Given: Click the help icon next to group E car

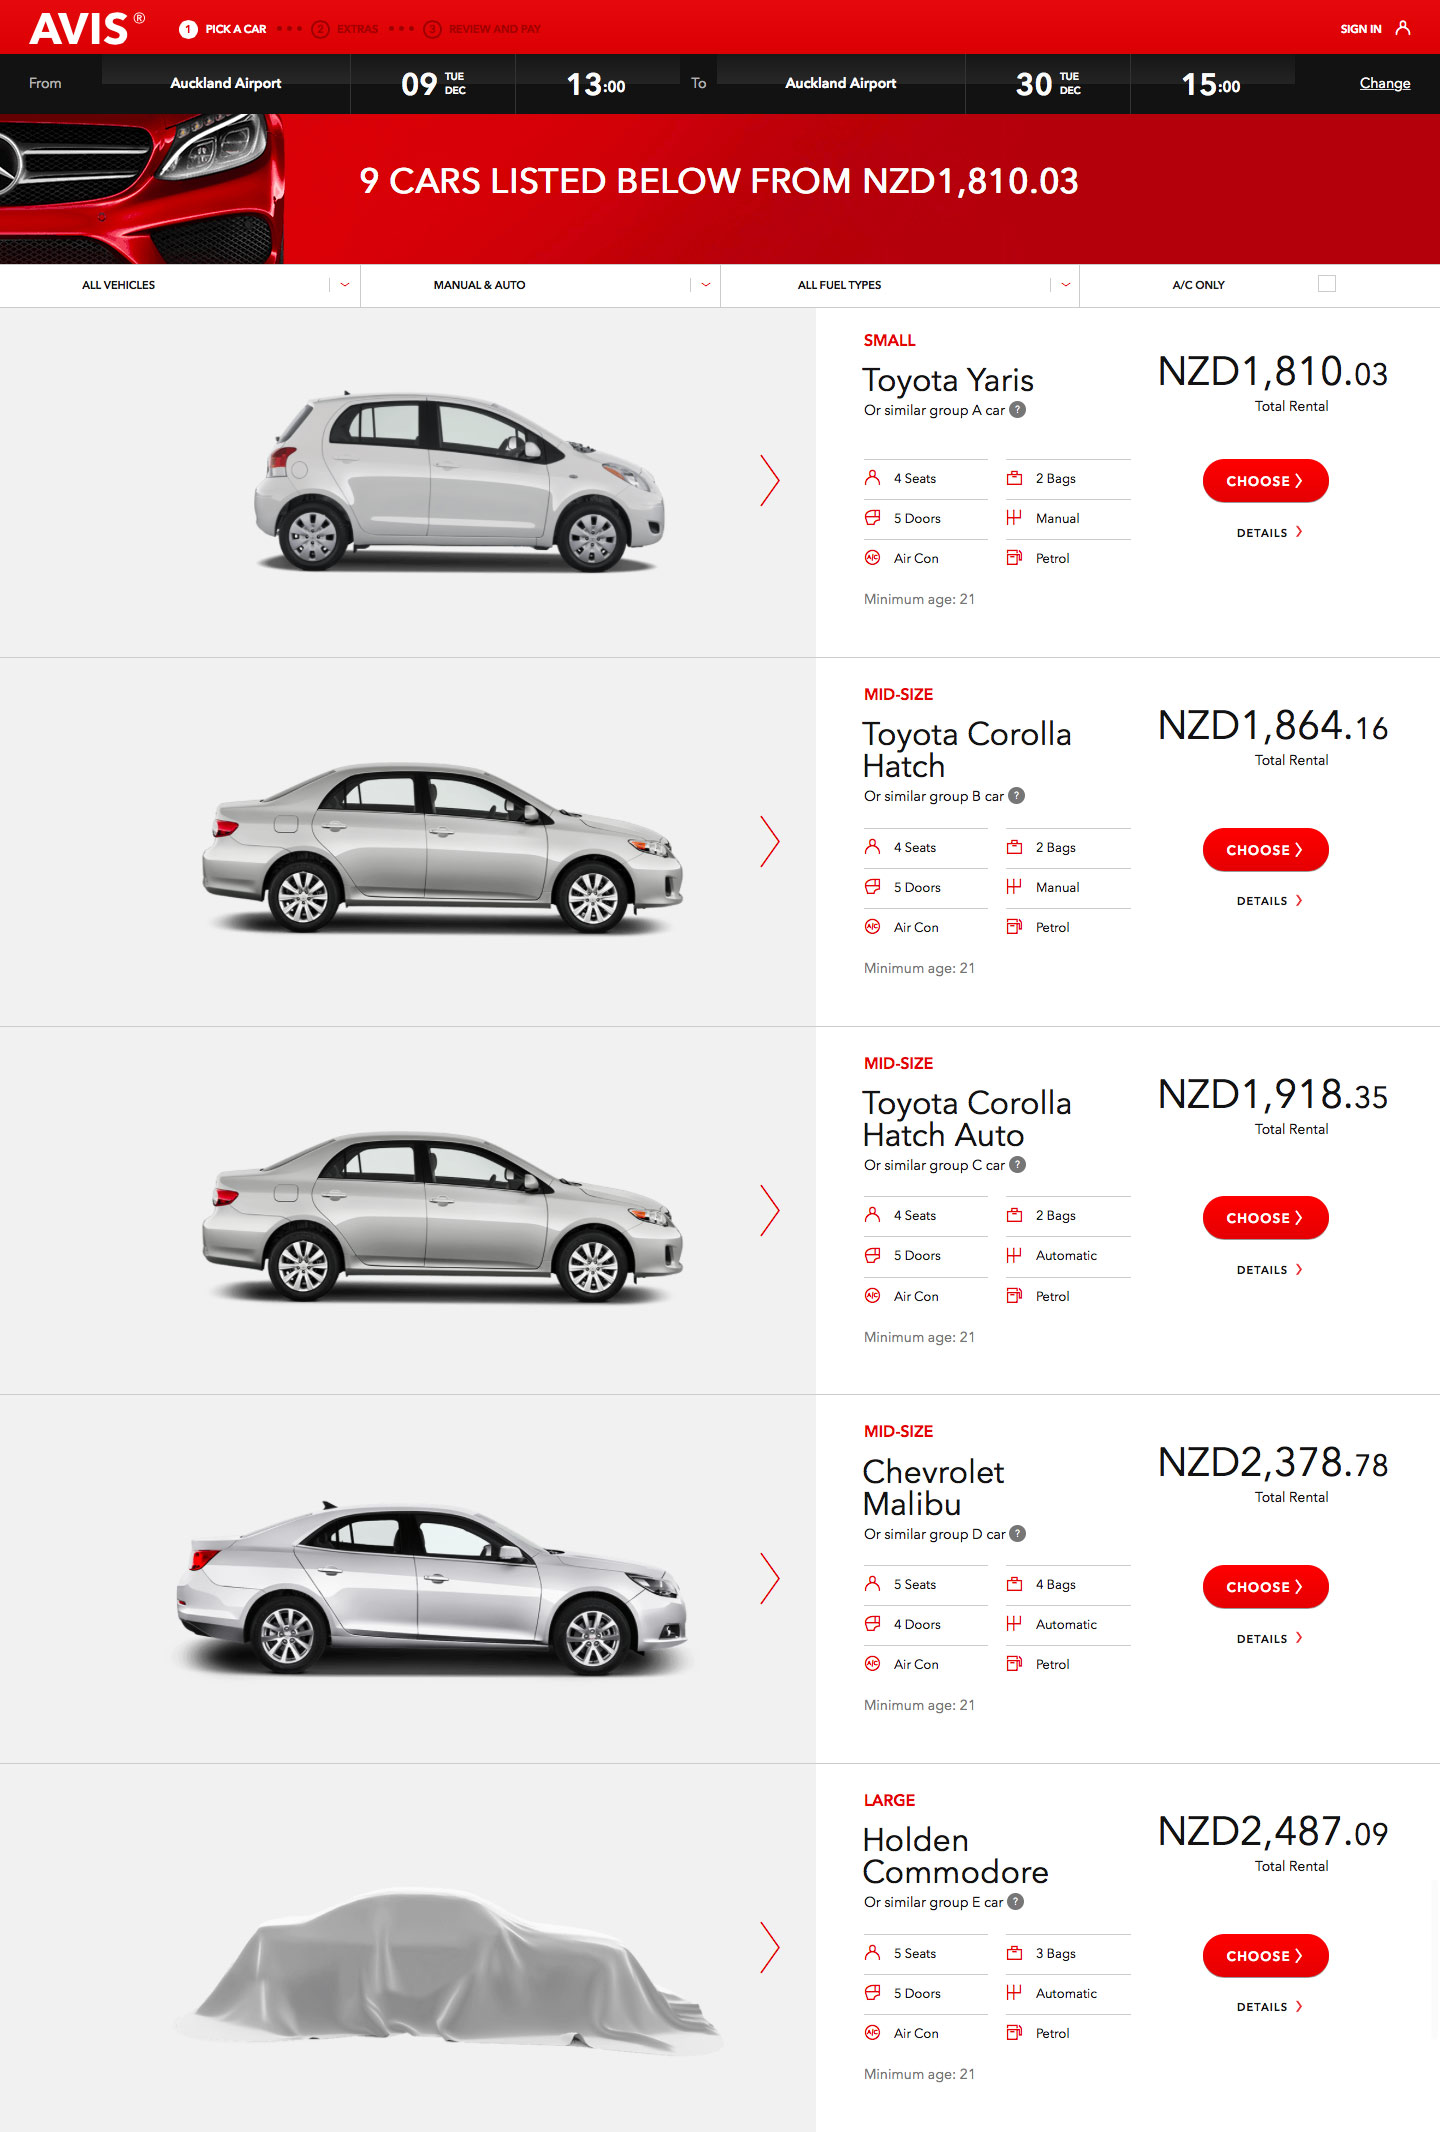Looking at the screenshot, I should click(x=1015, y=1901).
